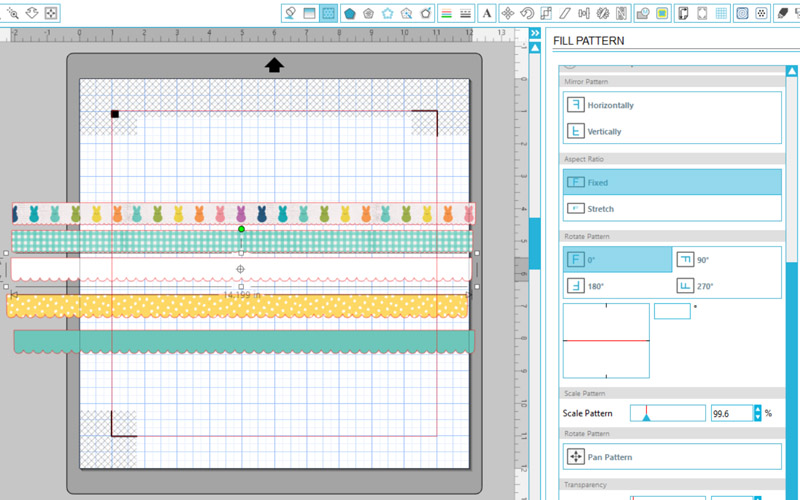Viewport: 800px width, 500px height.
Task: Click the Pan Pattern button
Action: pos(672,457)
